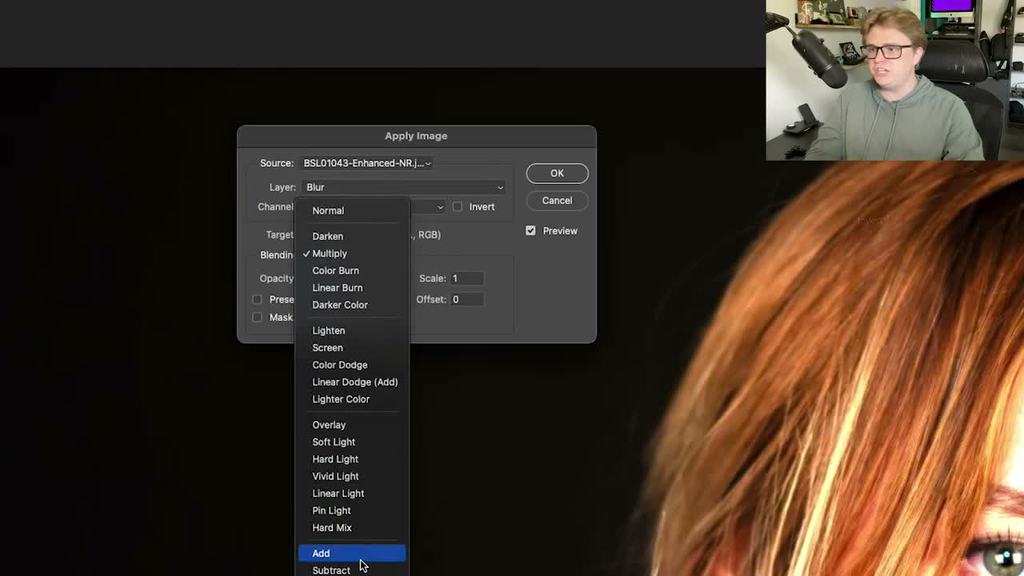Confirm Apply Image with OK
The height and width of the screenshot is (576, 1024).
557,173
